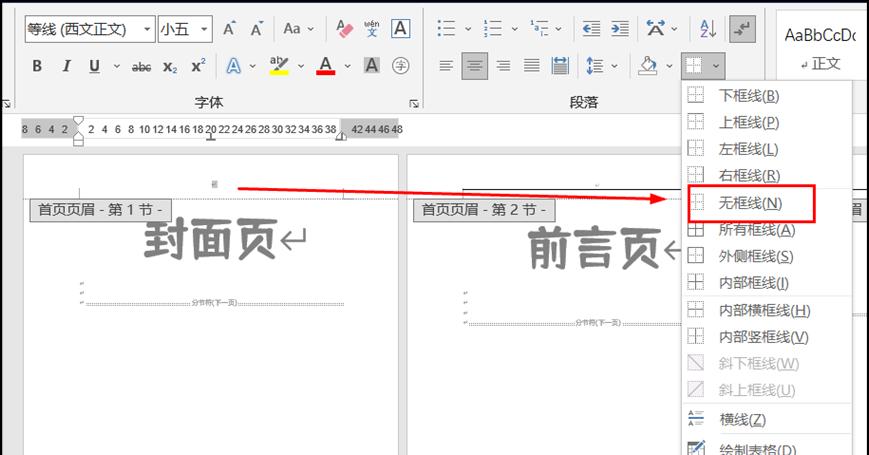
Task: Click the bullet list icon
Action: coord(446,28)
